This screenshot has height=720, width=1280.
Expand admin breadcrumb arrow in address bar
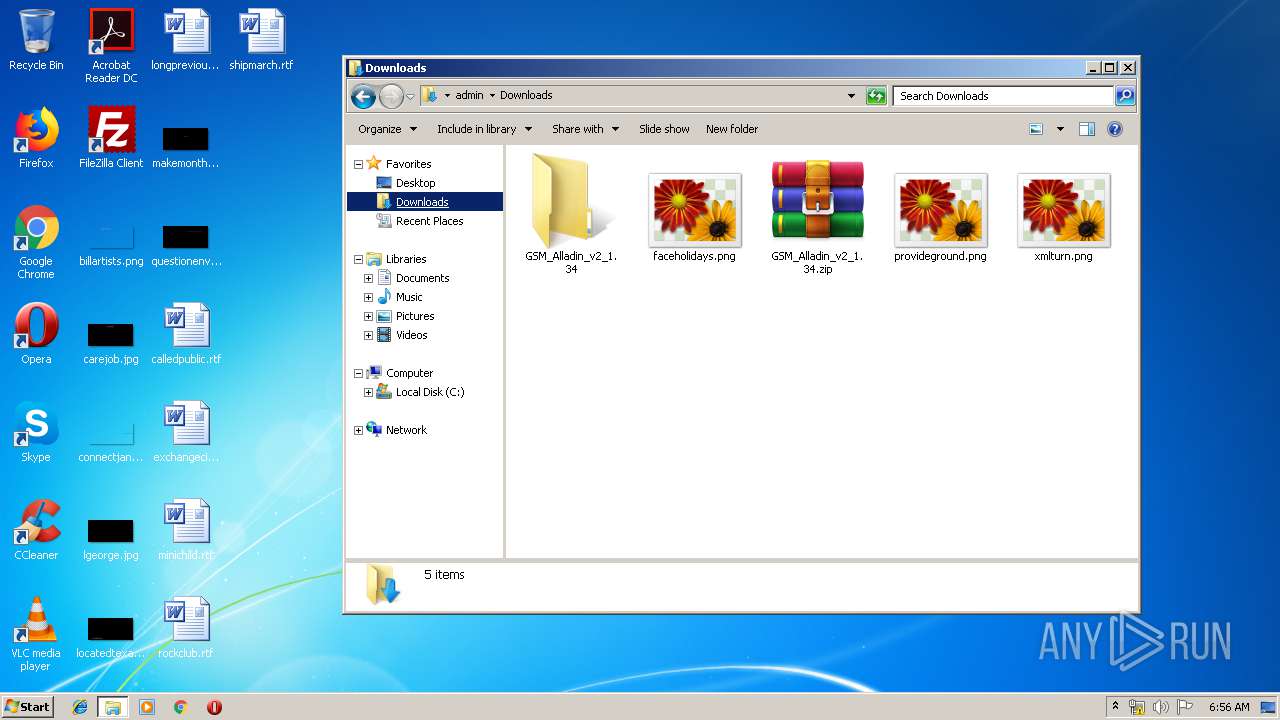(492, 96)
